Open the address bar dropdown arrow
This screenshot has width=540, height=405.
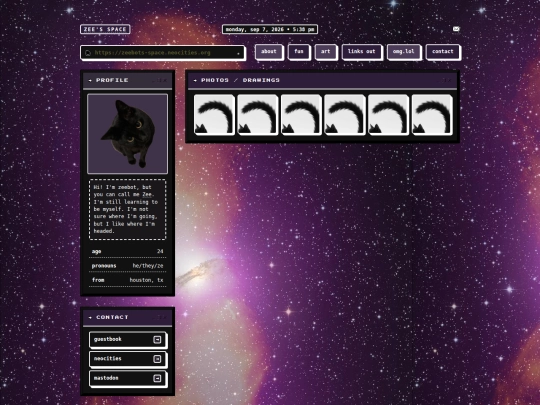click(238, 53)
